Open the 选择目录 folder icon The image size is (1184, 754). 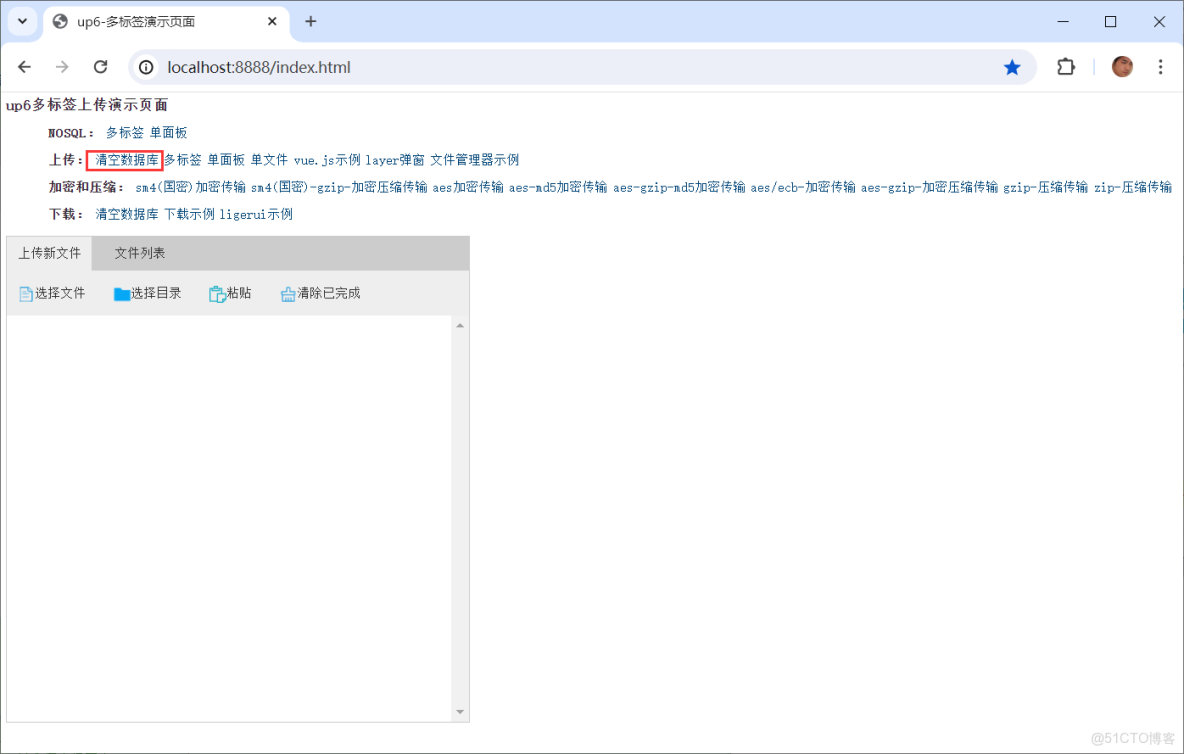click(x=121, y=292)
